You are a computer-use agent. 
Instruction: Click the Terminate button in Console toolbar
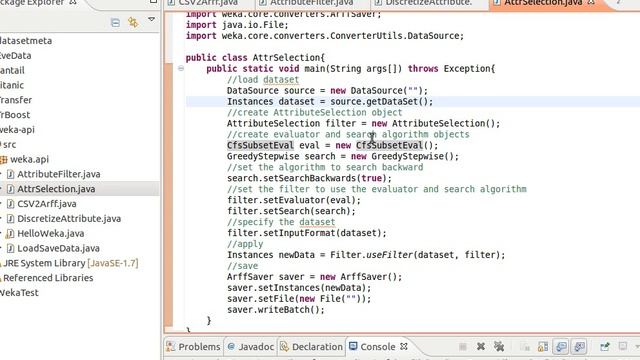462,347
